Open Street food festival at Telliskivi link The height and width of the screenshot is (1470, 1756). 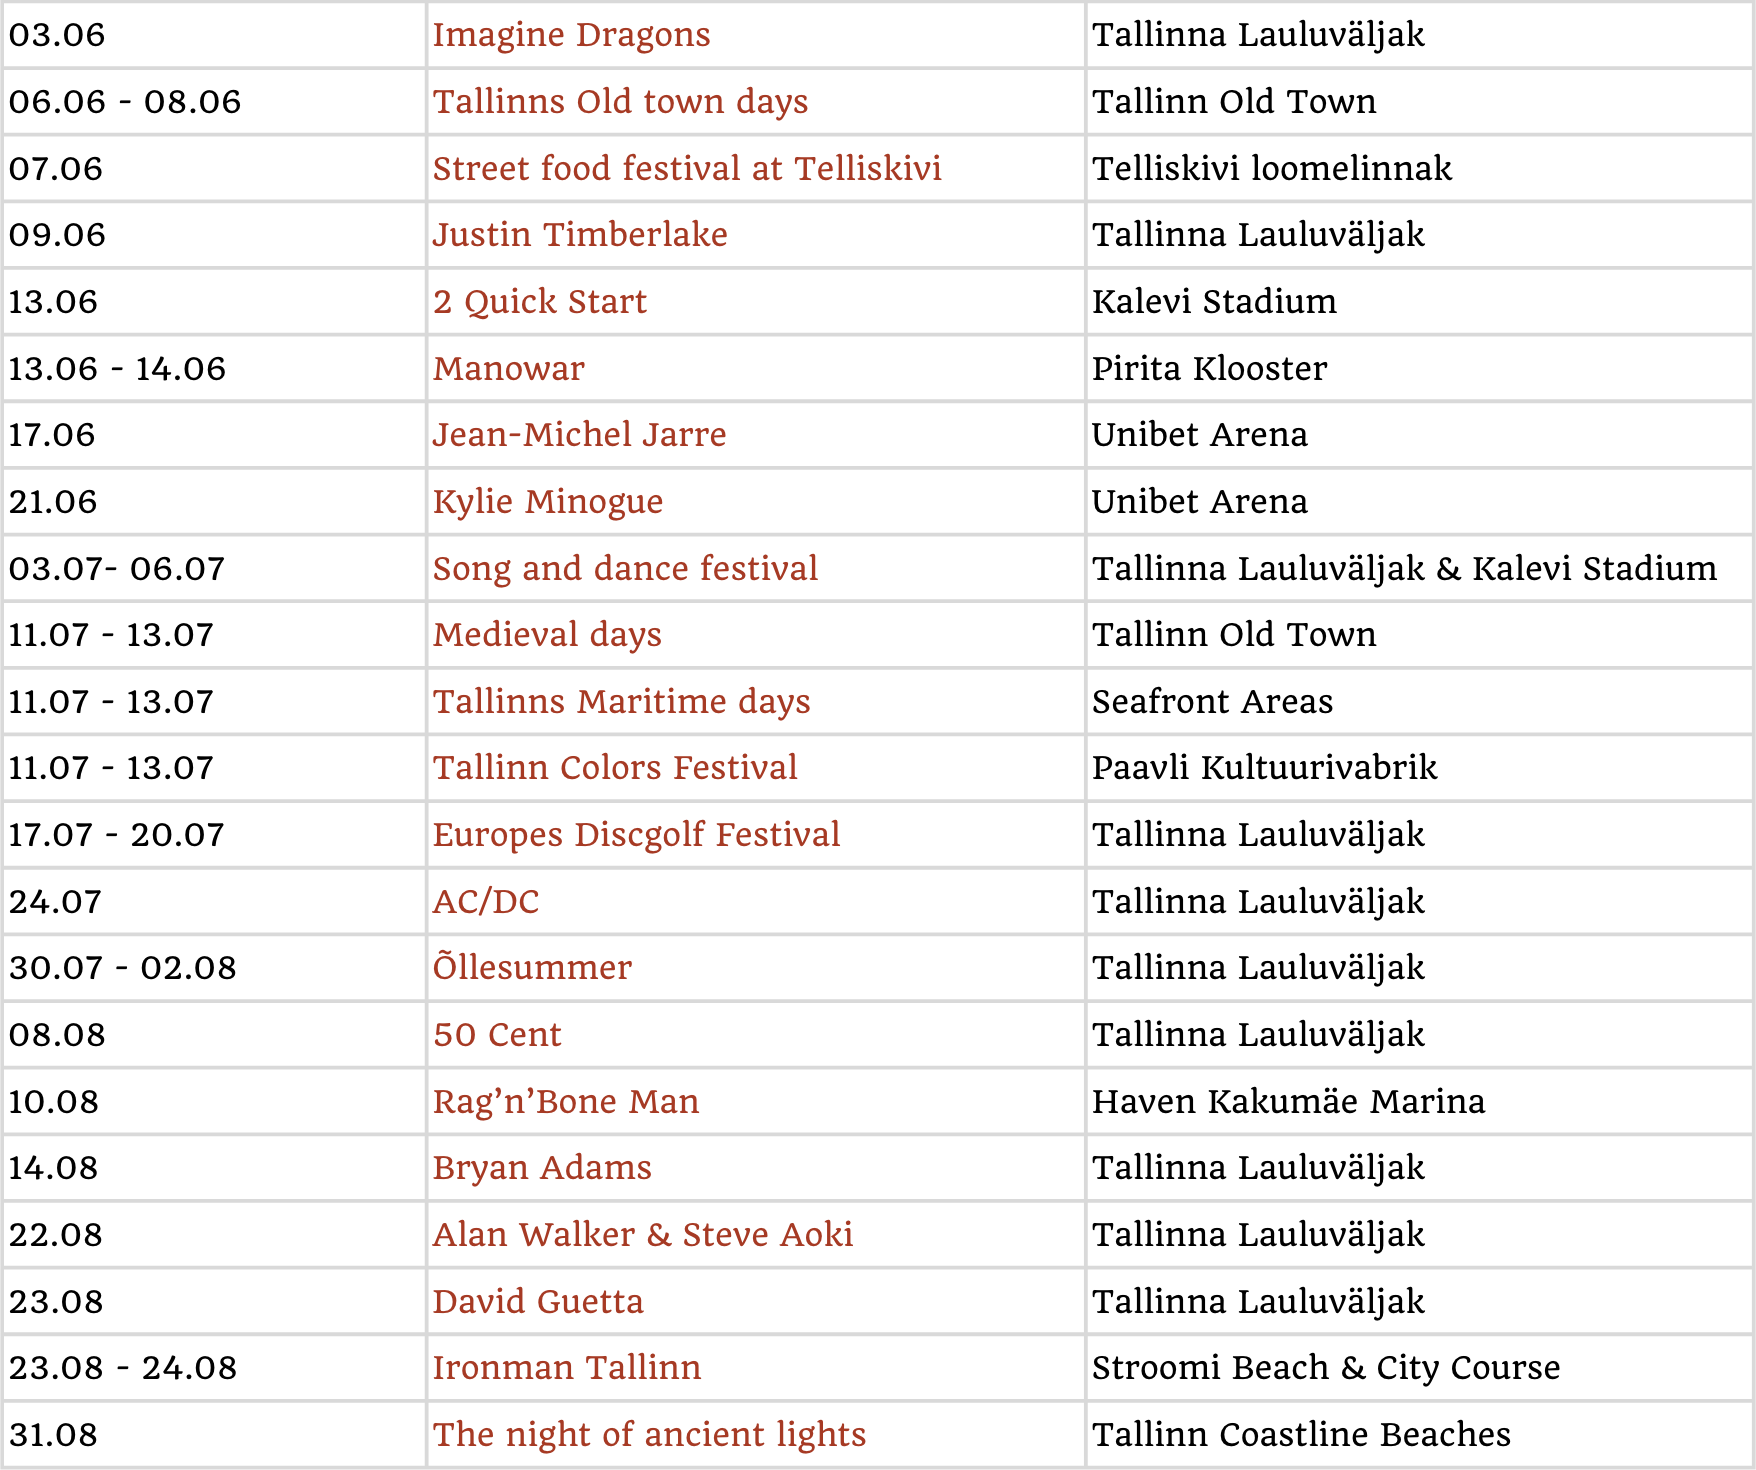[687, 169]
